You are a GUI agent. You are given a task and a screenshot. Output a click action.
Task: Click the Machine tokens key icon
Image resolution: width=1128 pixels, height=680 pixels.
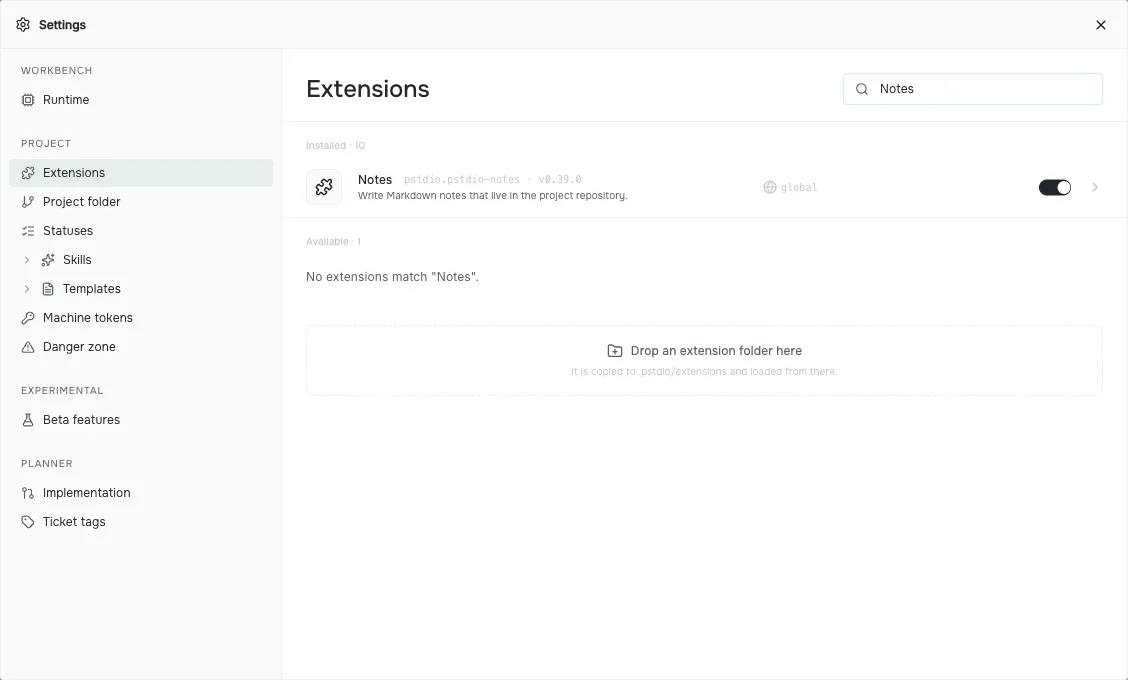28,317
